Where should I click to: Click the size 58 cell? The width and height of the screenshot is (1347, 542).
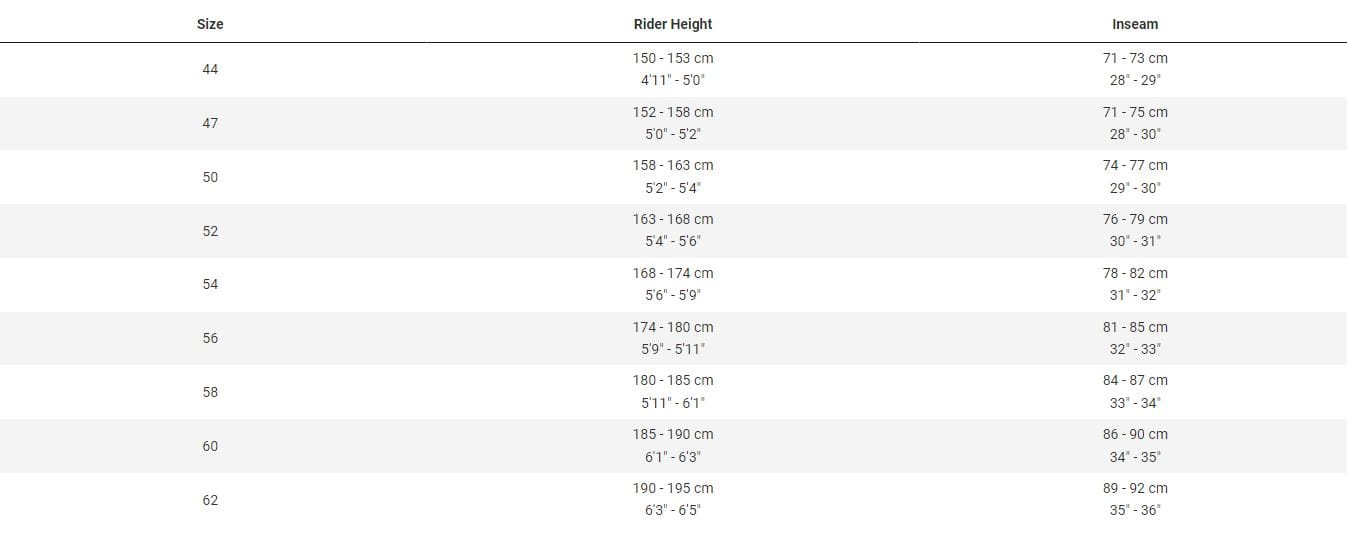pos(210,392)
